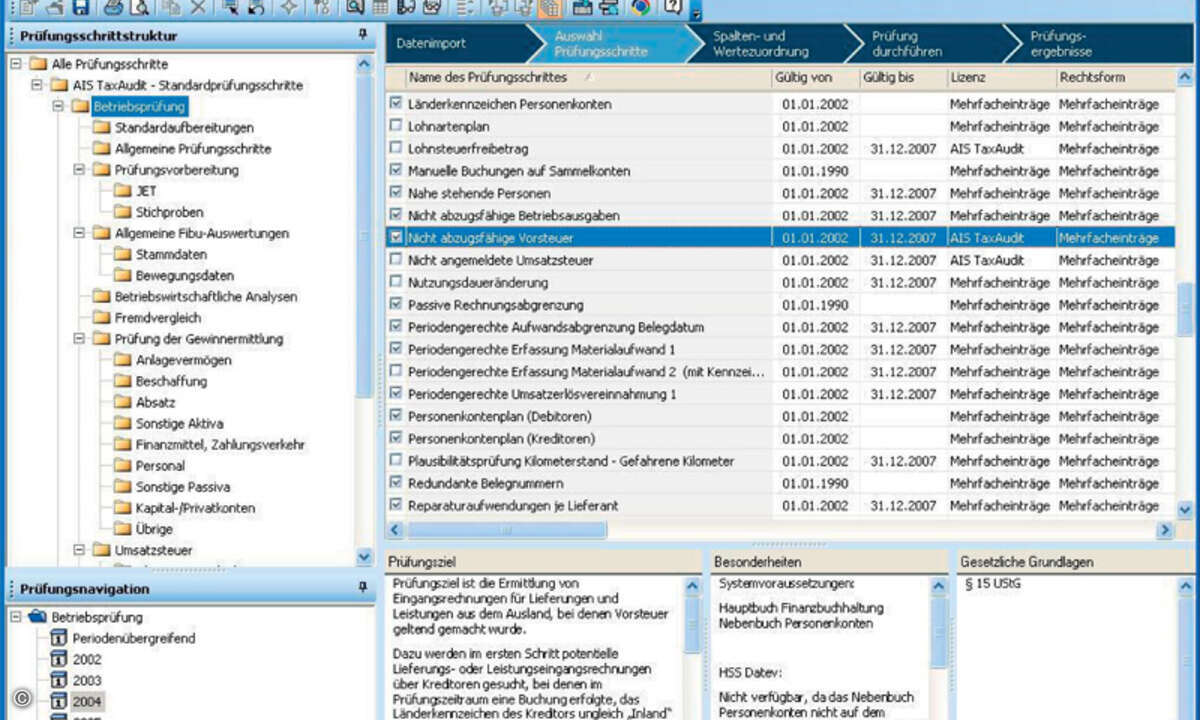Click the colorful circle toolbar icon
This screenshot has width=1200, height=720.
pos(641,9)
